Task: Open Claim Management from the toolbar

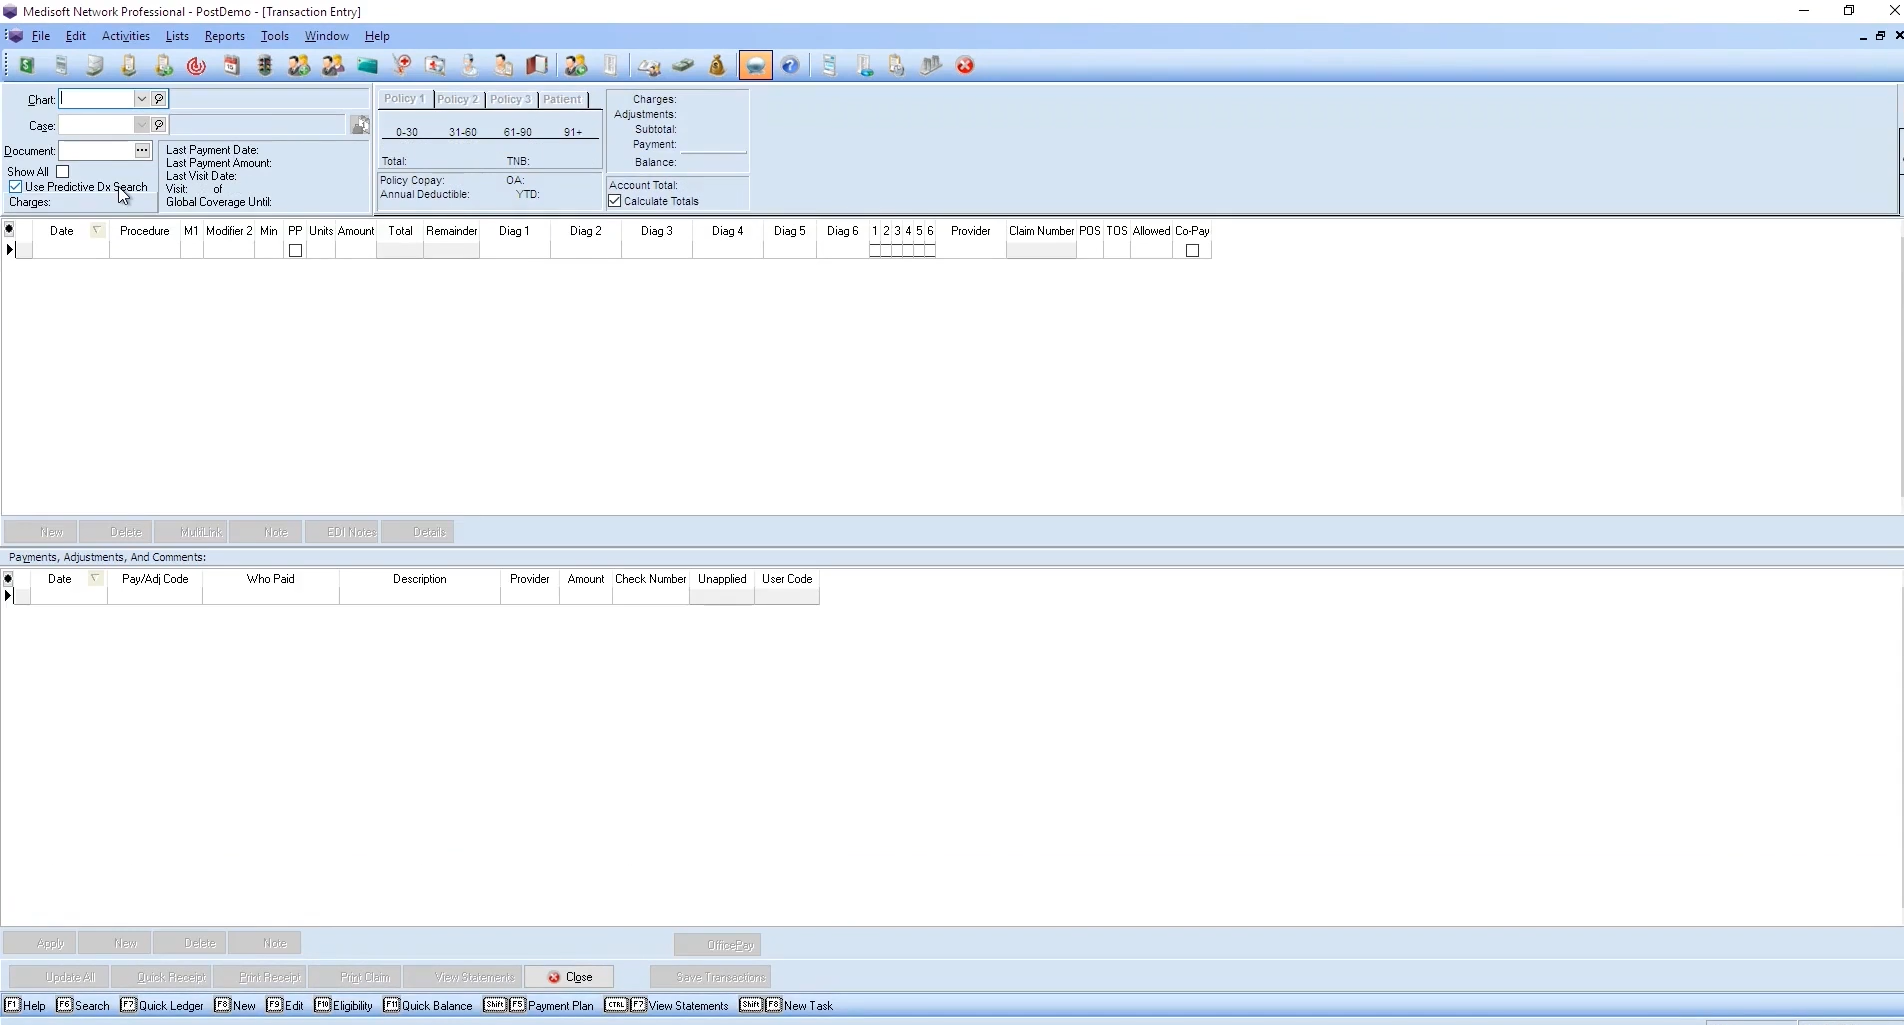Action: pos(60,65)
